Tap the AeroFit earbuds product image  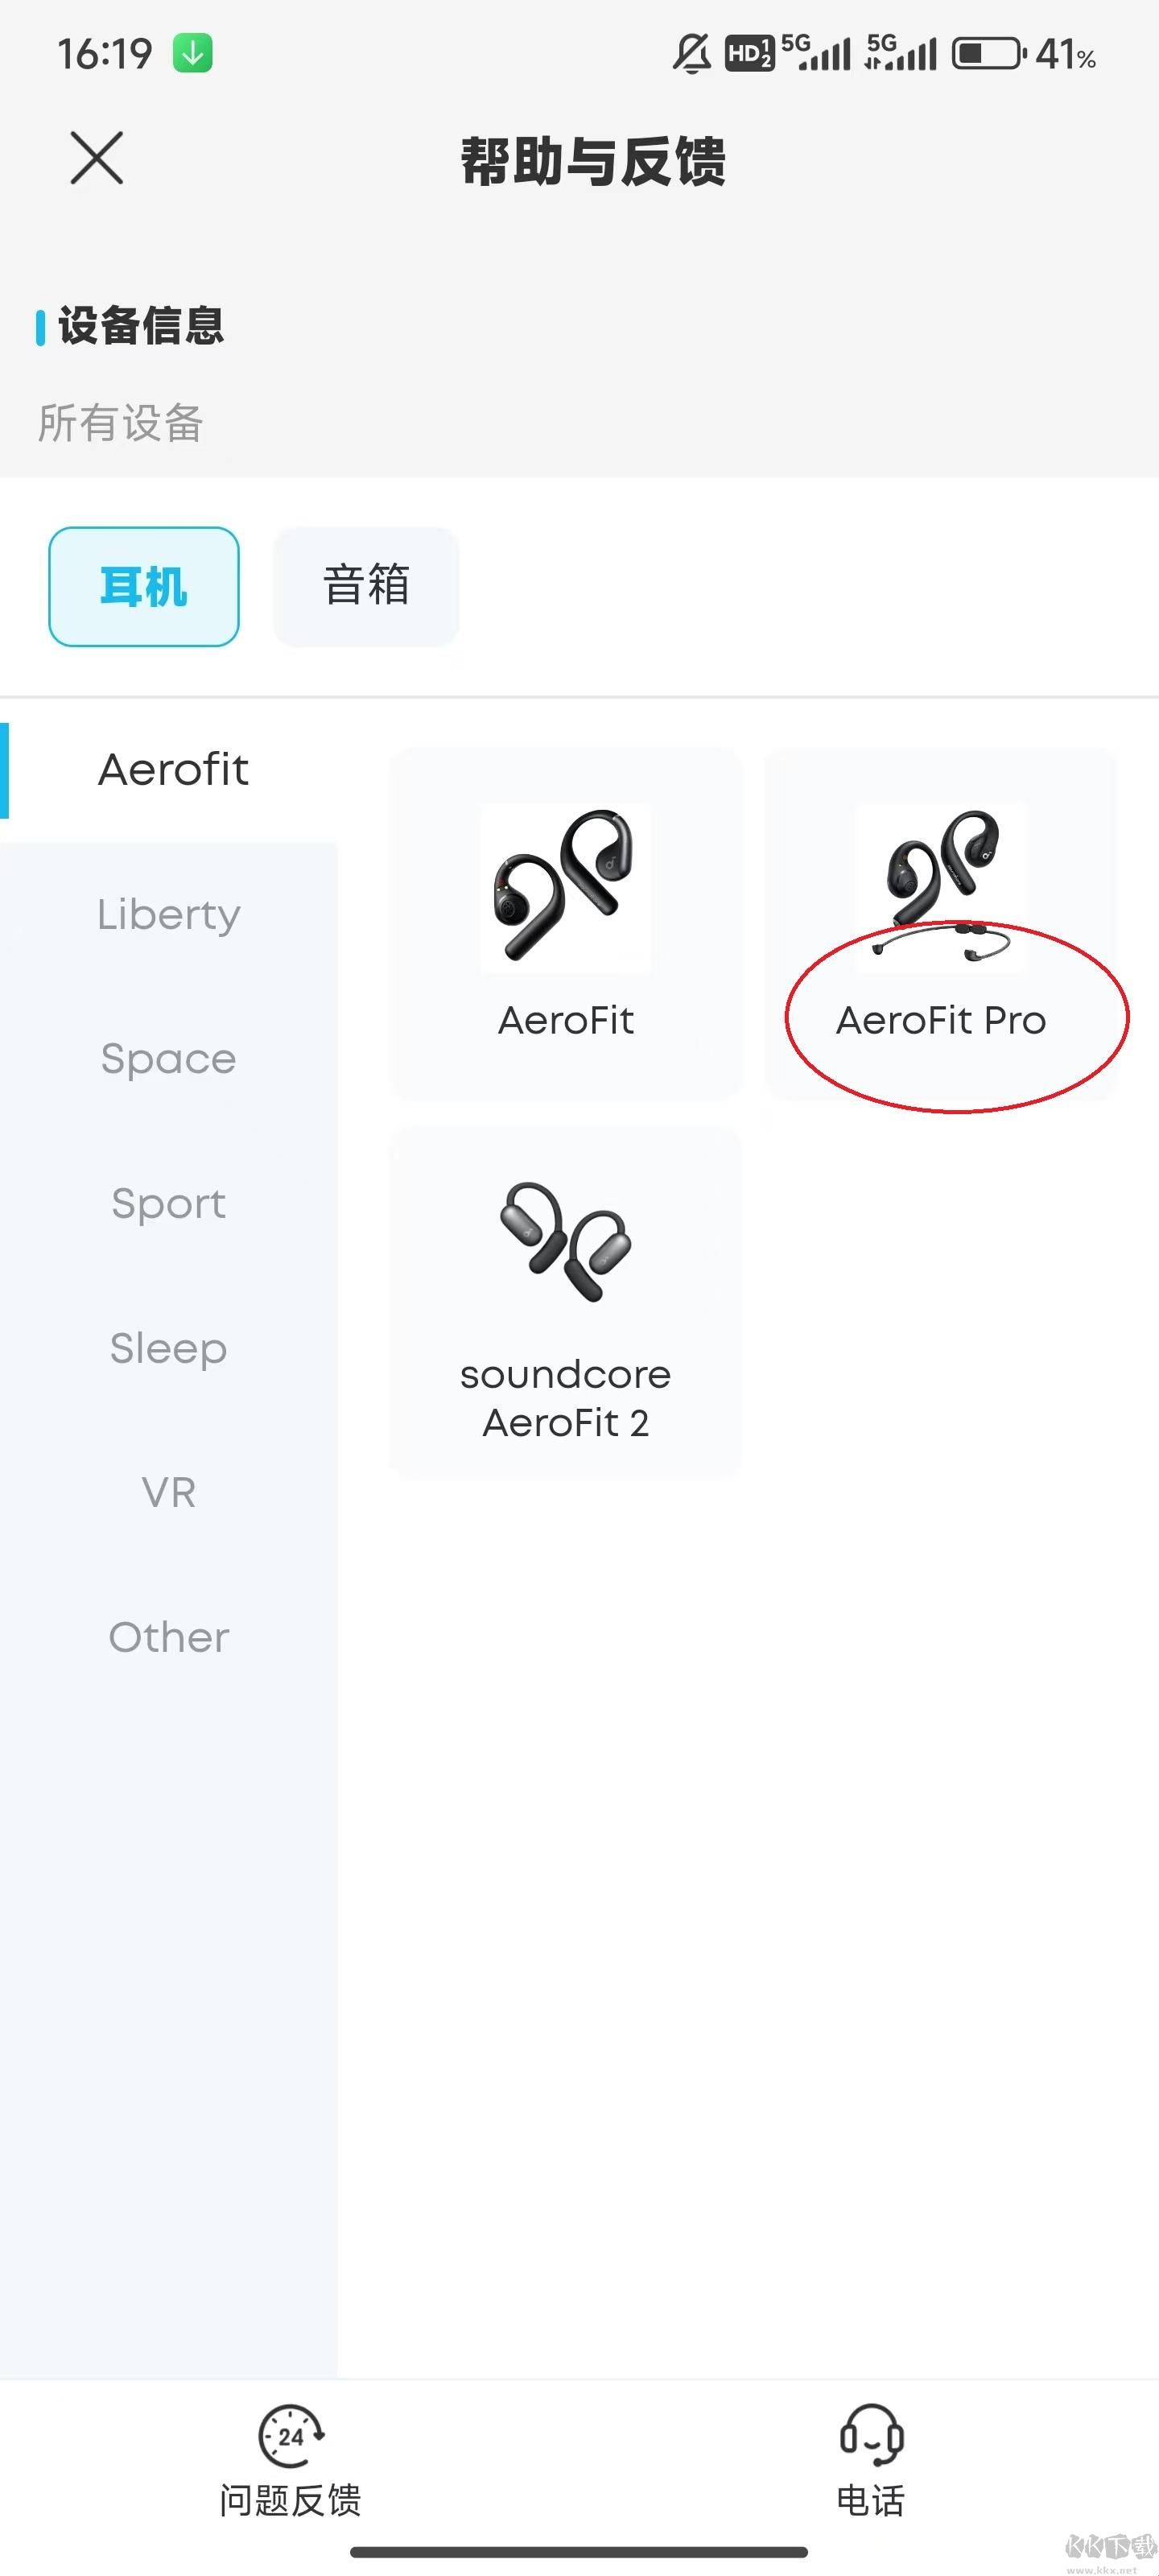[566, 887]
